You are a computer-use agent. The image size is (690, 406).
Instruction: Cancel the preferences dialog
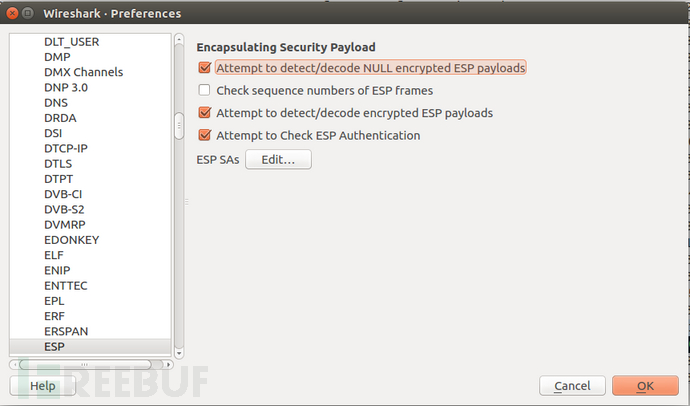point(572,385)
